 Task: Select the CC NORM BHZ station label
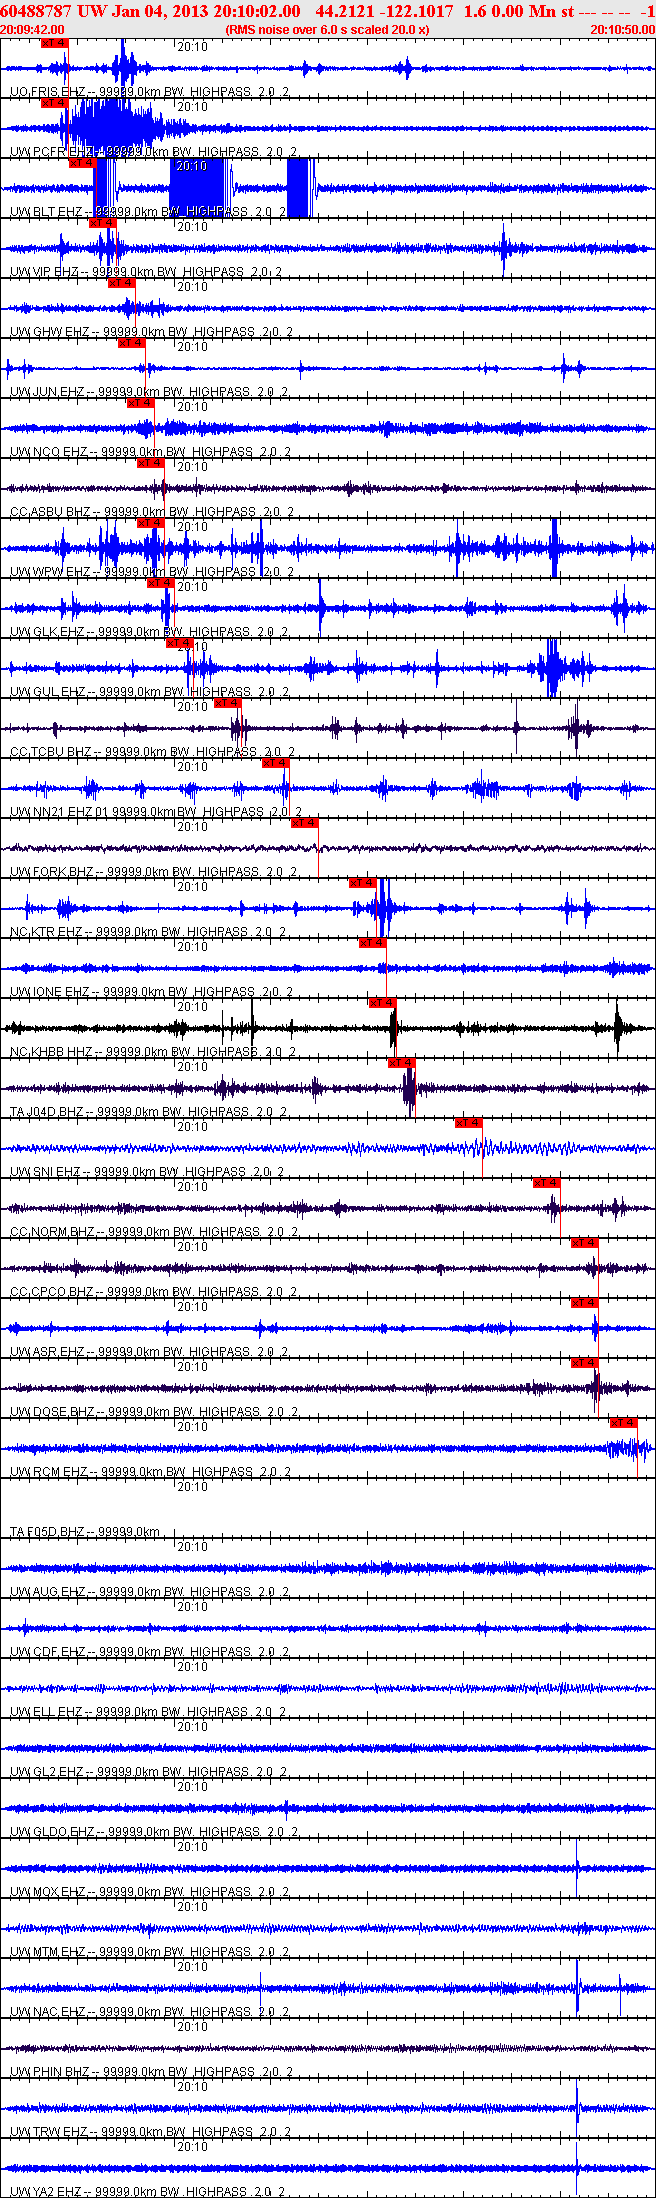52,1232
